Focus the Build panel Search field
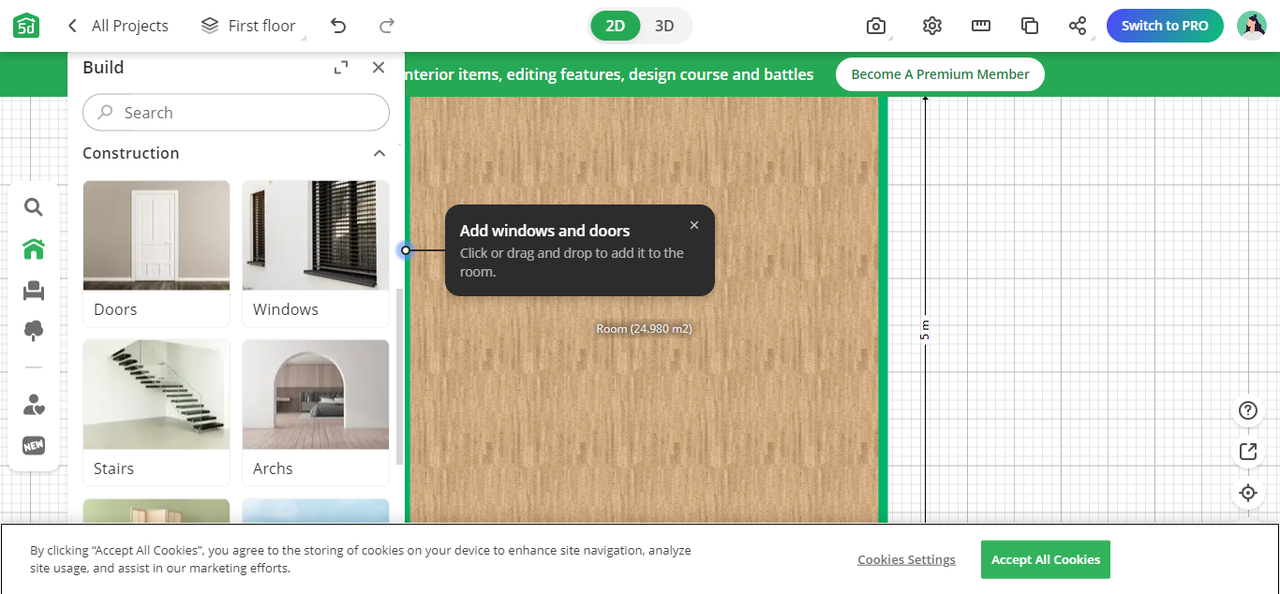This screenshot has height=594, width=1280. pyautogui.click(x=236, y=113)
